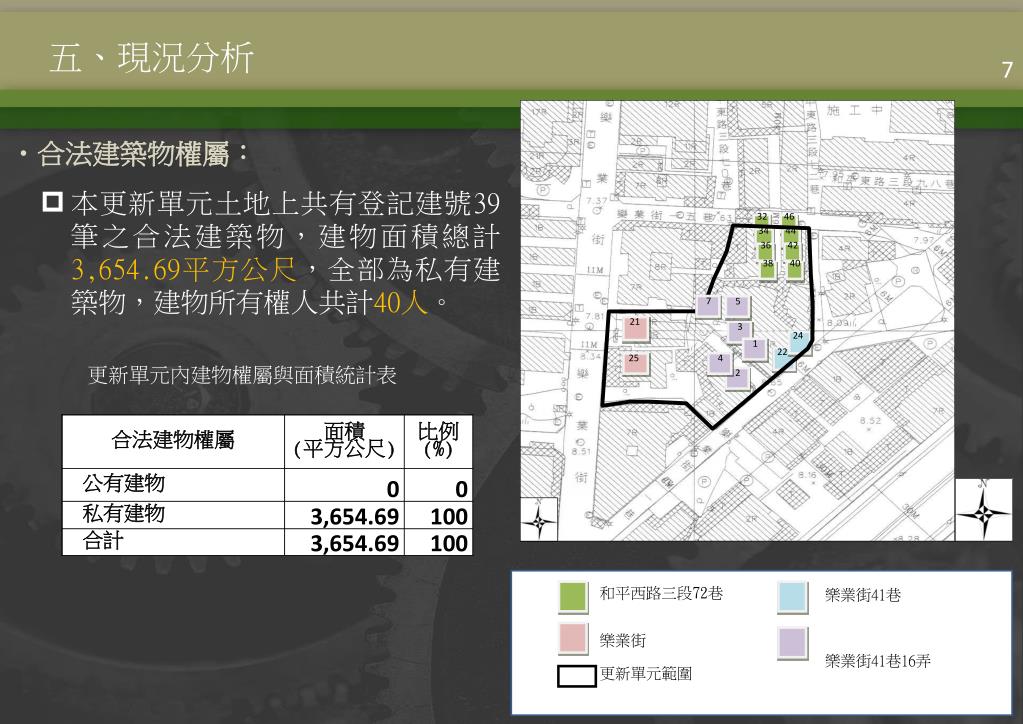Click the table header 合法建物權屬
The height and width of the screenshot is (724, 1023).
click(x=173, y=440)
